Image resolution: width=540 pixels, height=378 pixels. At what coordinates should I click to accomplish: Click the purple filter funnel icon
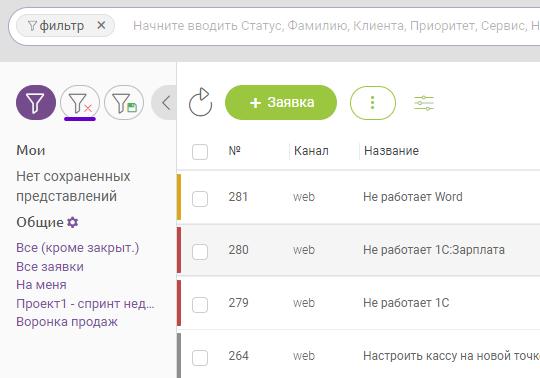[x=36, y=103]
